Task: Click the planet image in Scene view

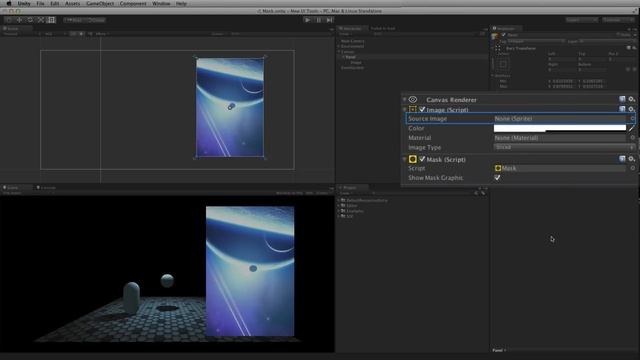Action: [x=230, y=107]
